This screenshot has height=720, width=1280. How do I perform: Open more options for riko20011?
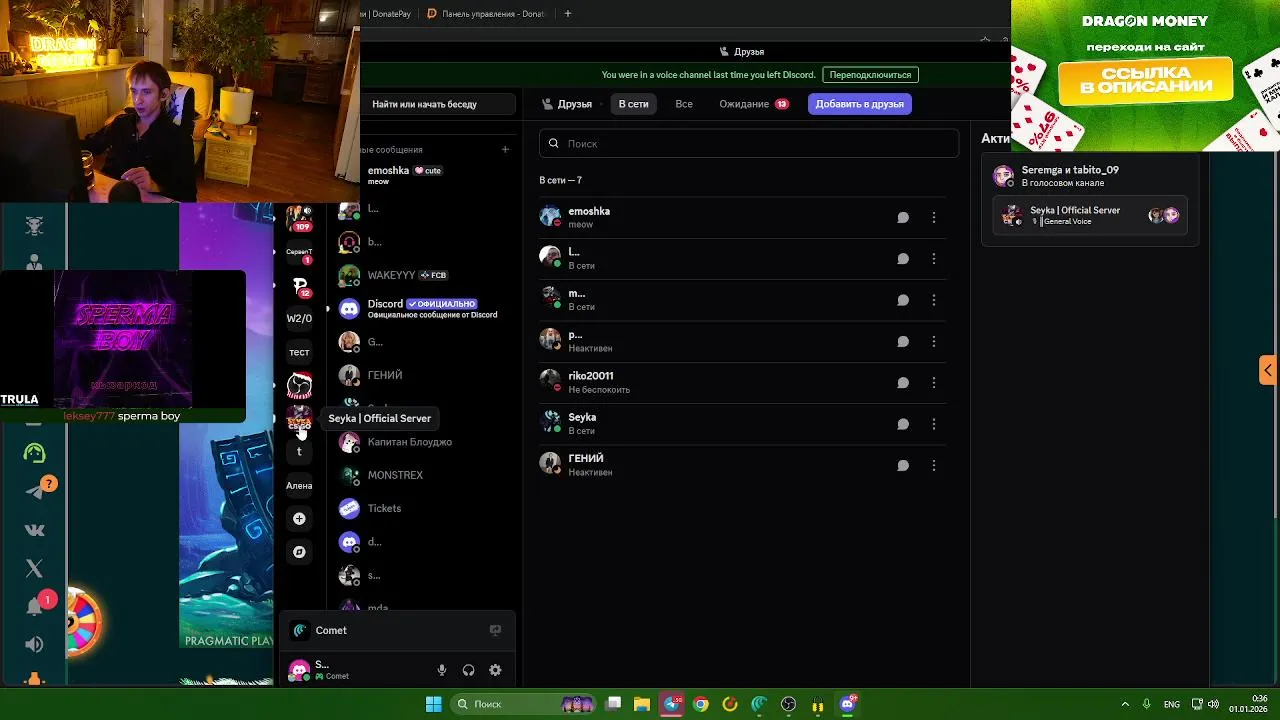[934, 382]
